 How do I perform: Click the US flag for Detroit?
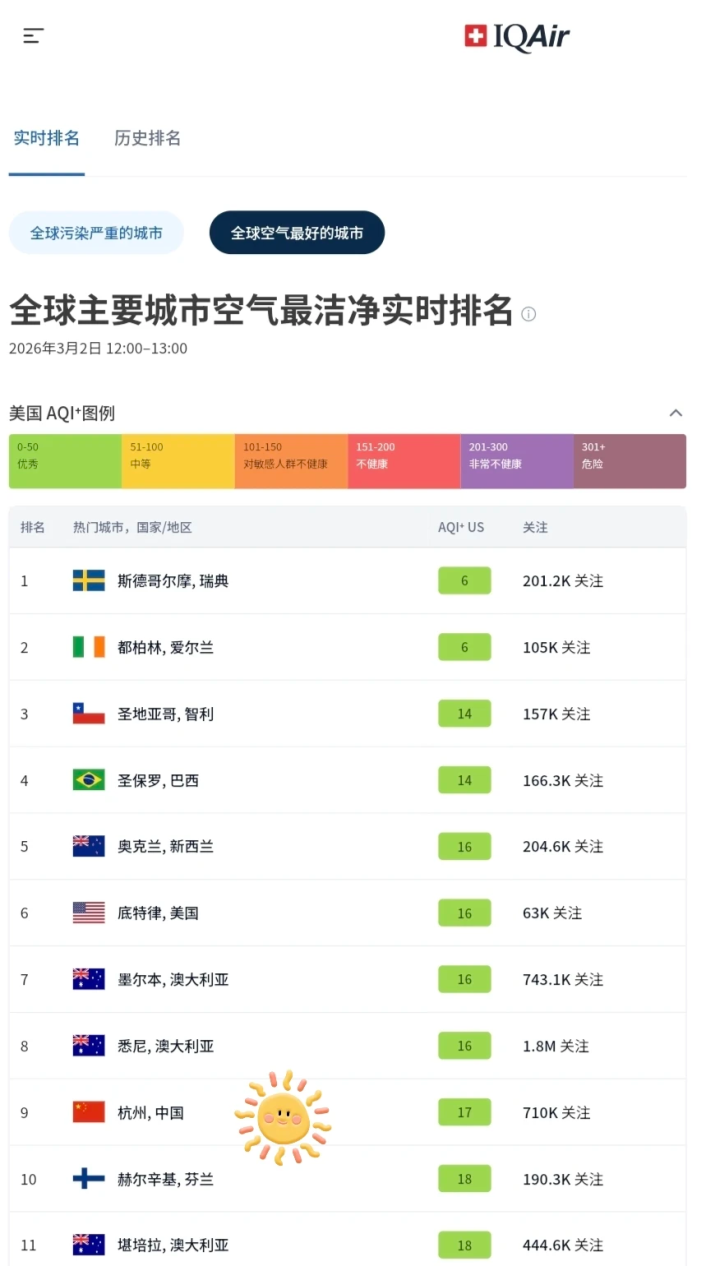(89, 913)
